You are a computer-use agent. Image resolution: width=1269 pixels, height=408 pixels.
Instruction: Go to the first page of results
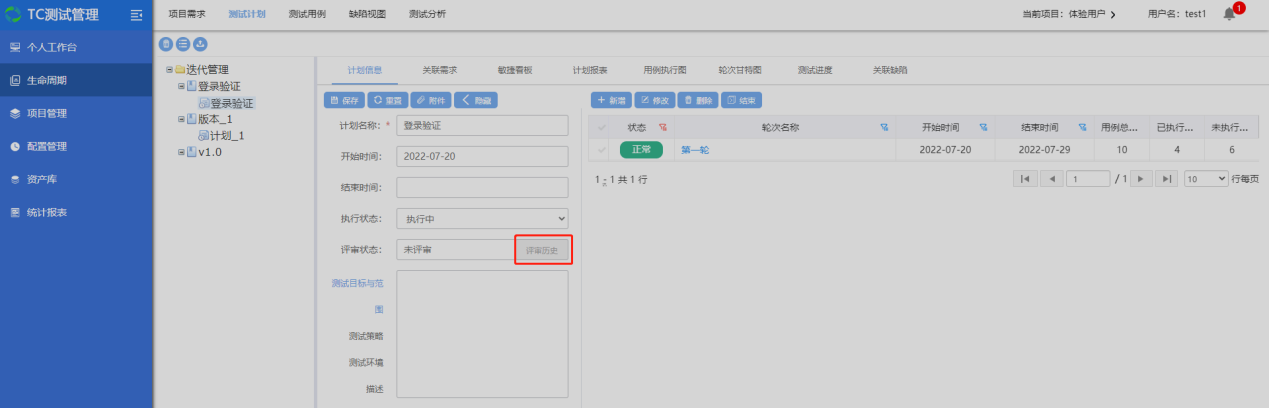coord(1025,178)
